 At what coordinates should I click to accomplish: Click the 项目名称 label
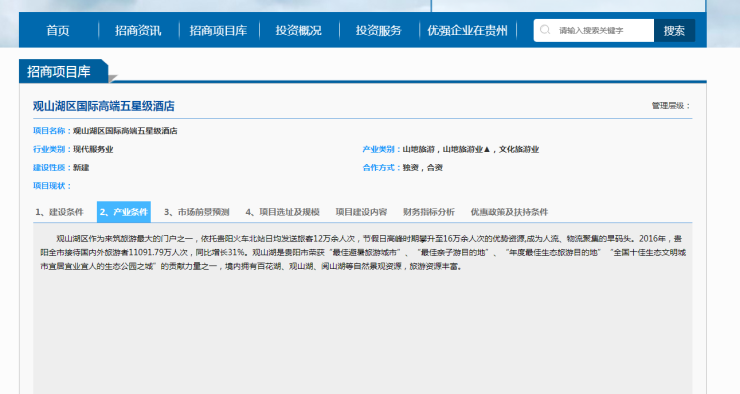click(51, 131)
